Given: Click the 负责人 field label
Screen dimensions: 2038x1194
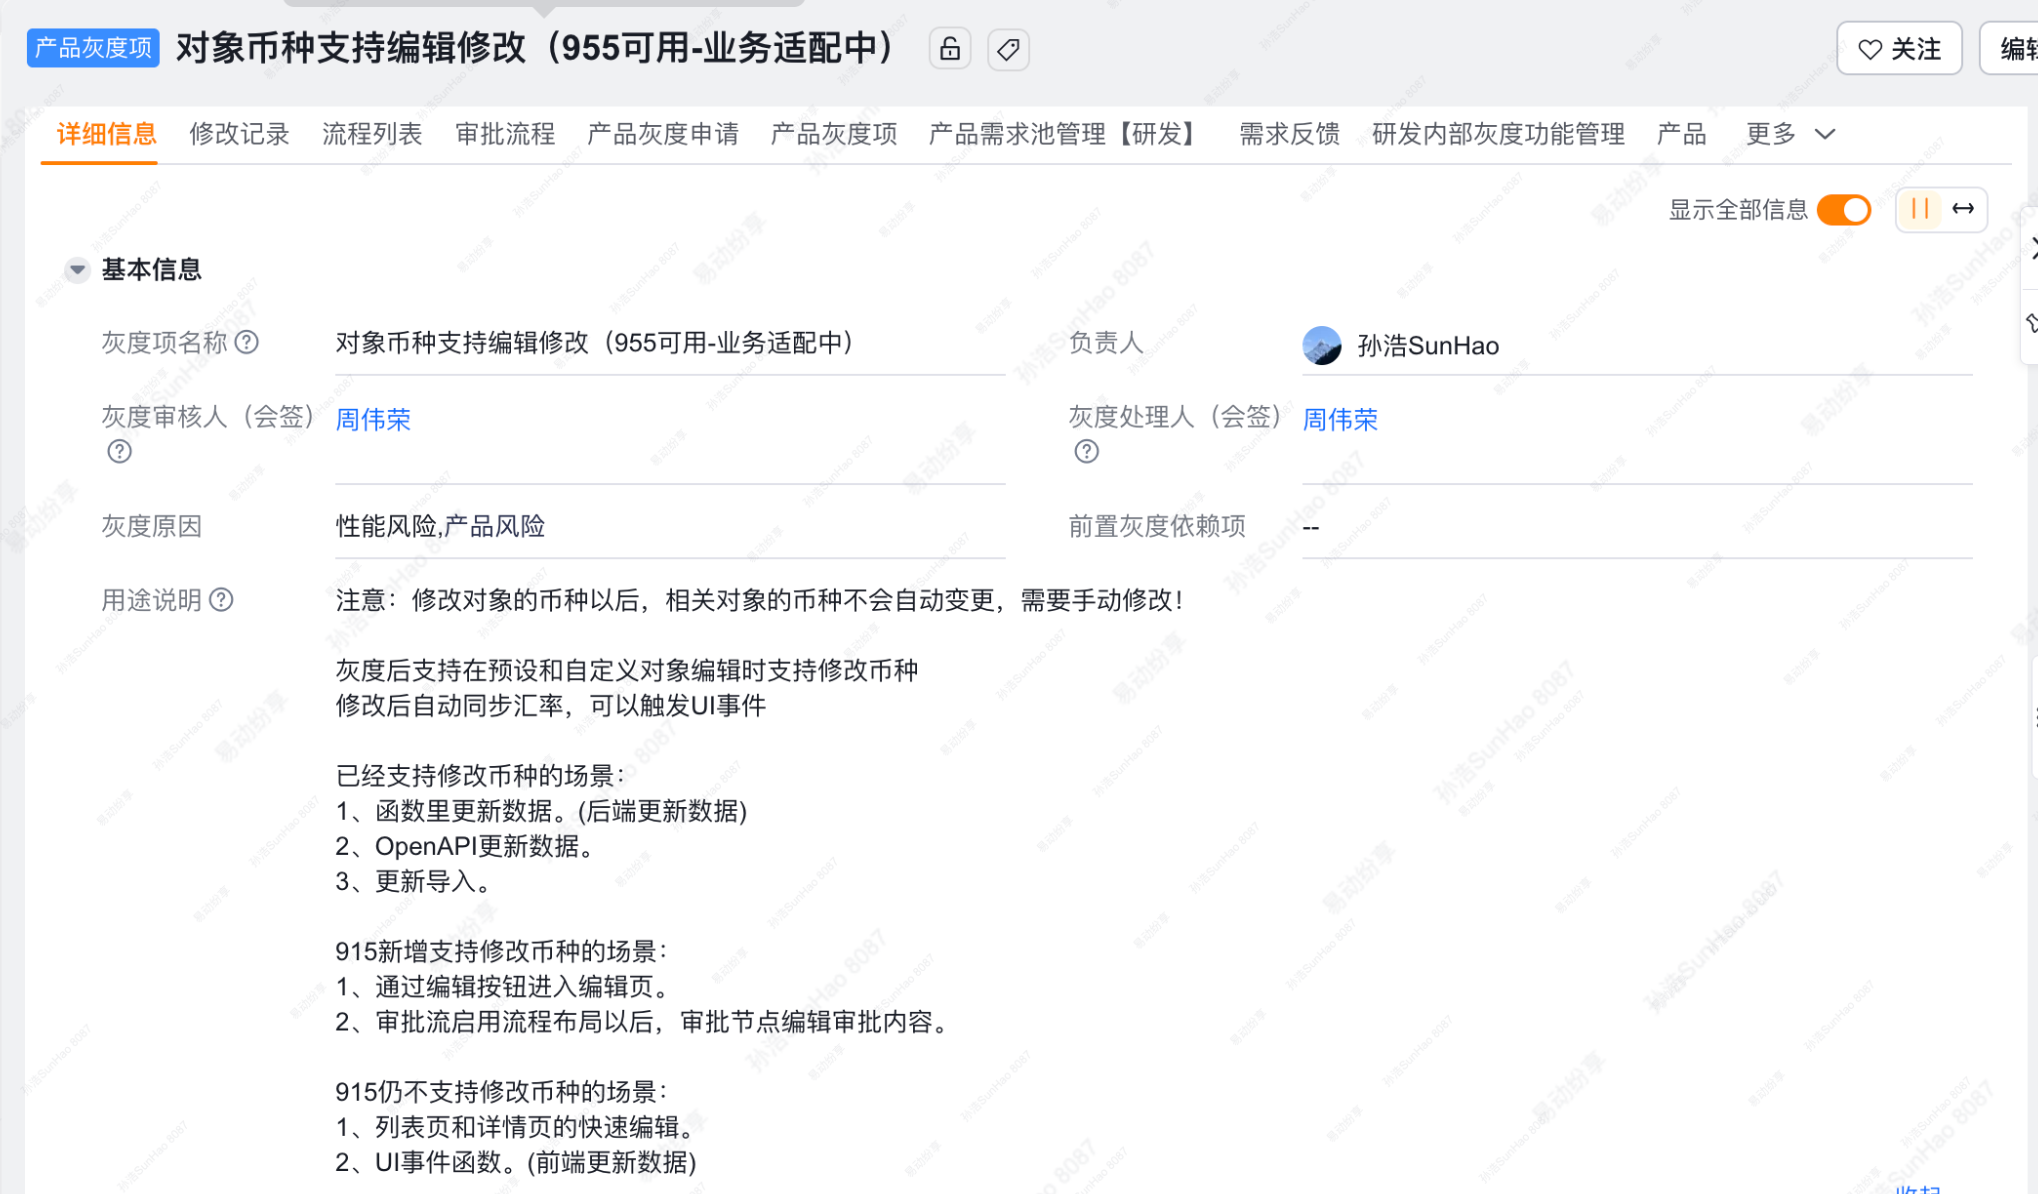Looking at the screenshot, I should pos(1106,343).
